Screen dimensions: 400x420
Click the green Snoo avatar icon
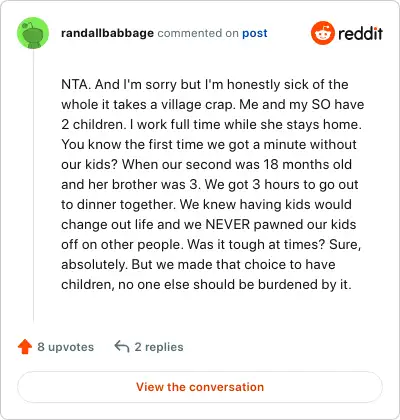click(33, 33)
